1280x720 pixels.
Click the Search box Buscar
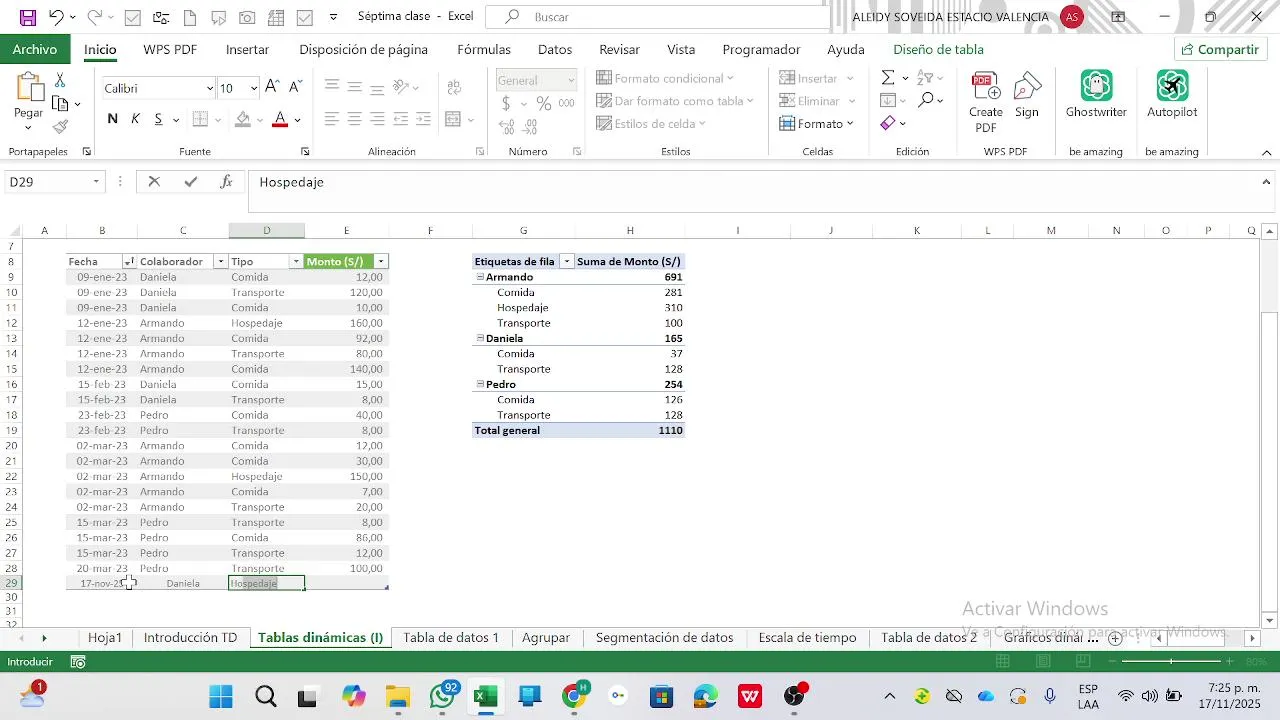coord(657,17)
